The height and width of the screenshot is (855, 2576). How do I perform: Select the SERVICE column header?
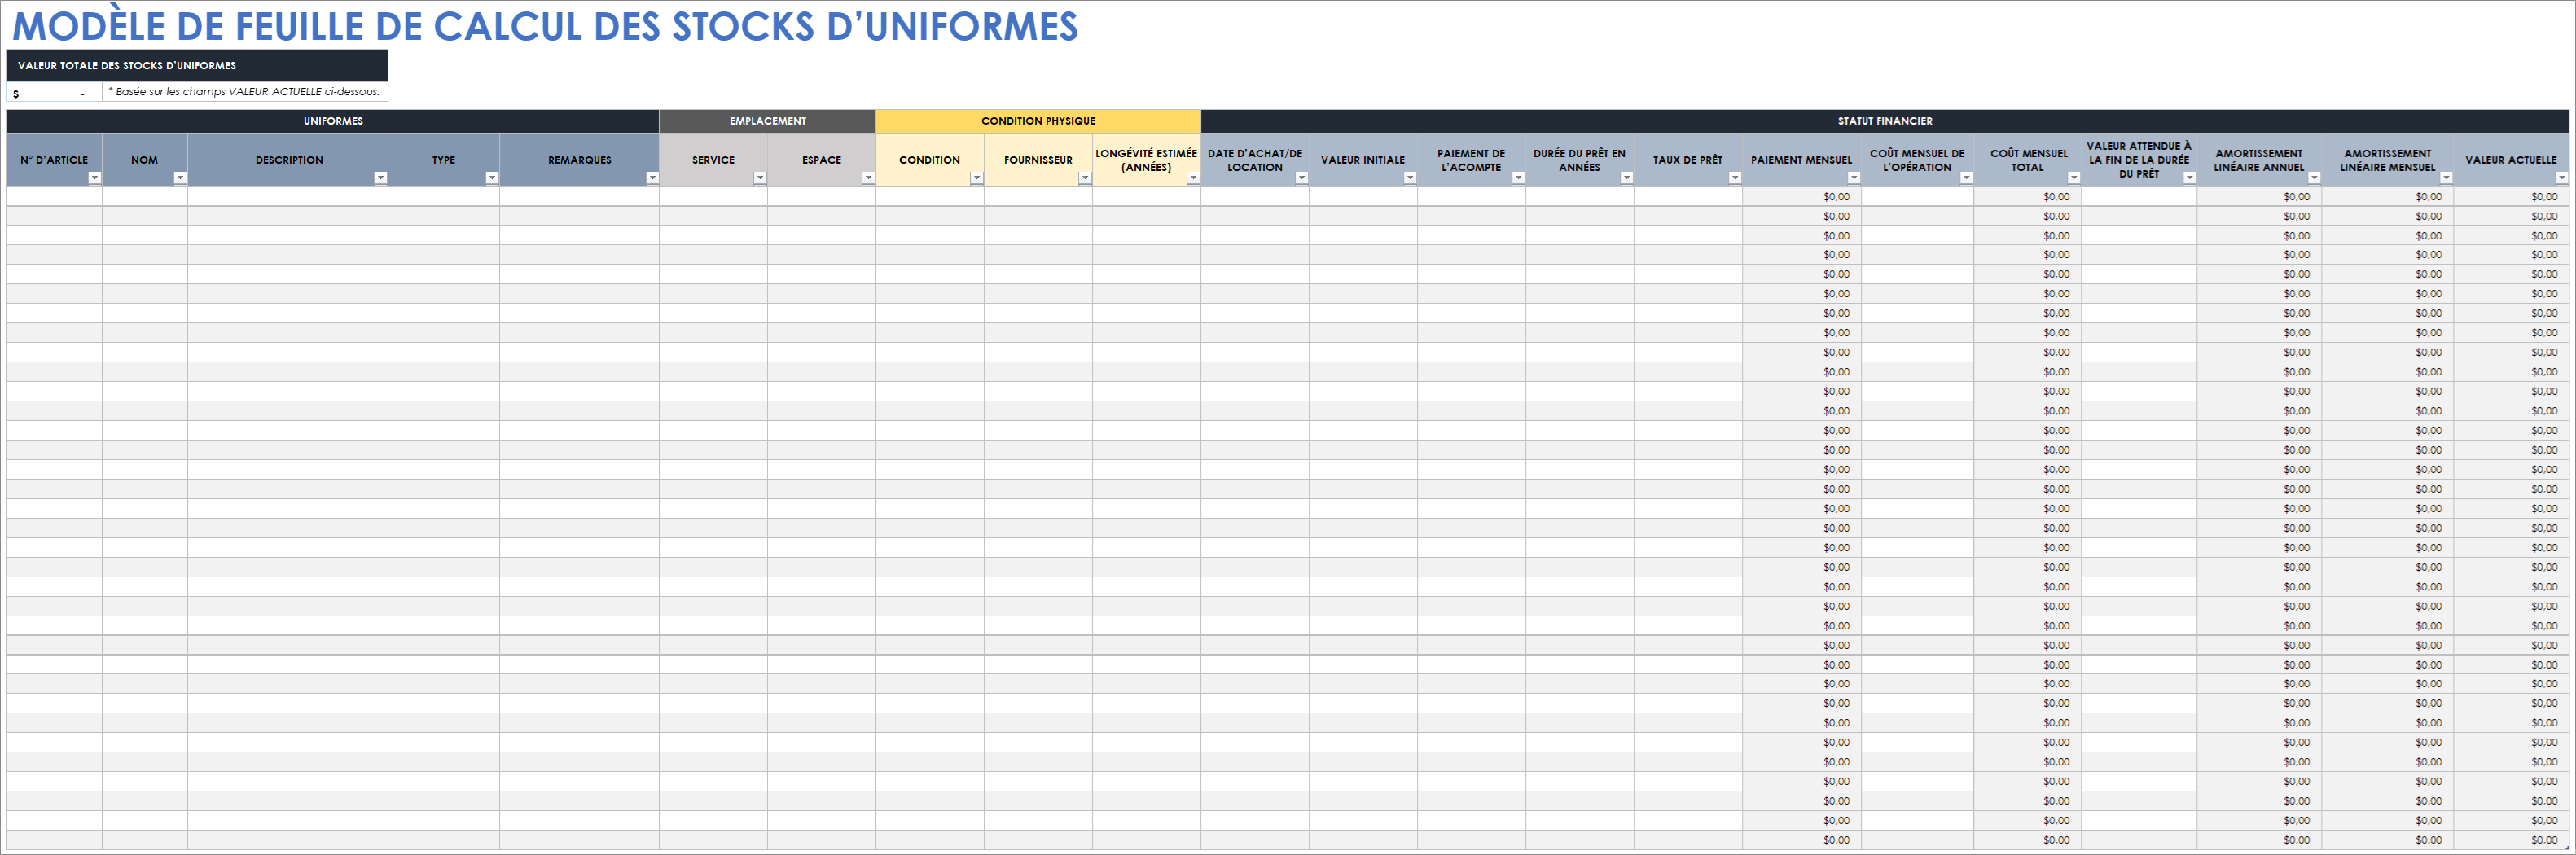click(x=714, y=160)
